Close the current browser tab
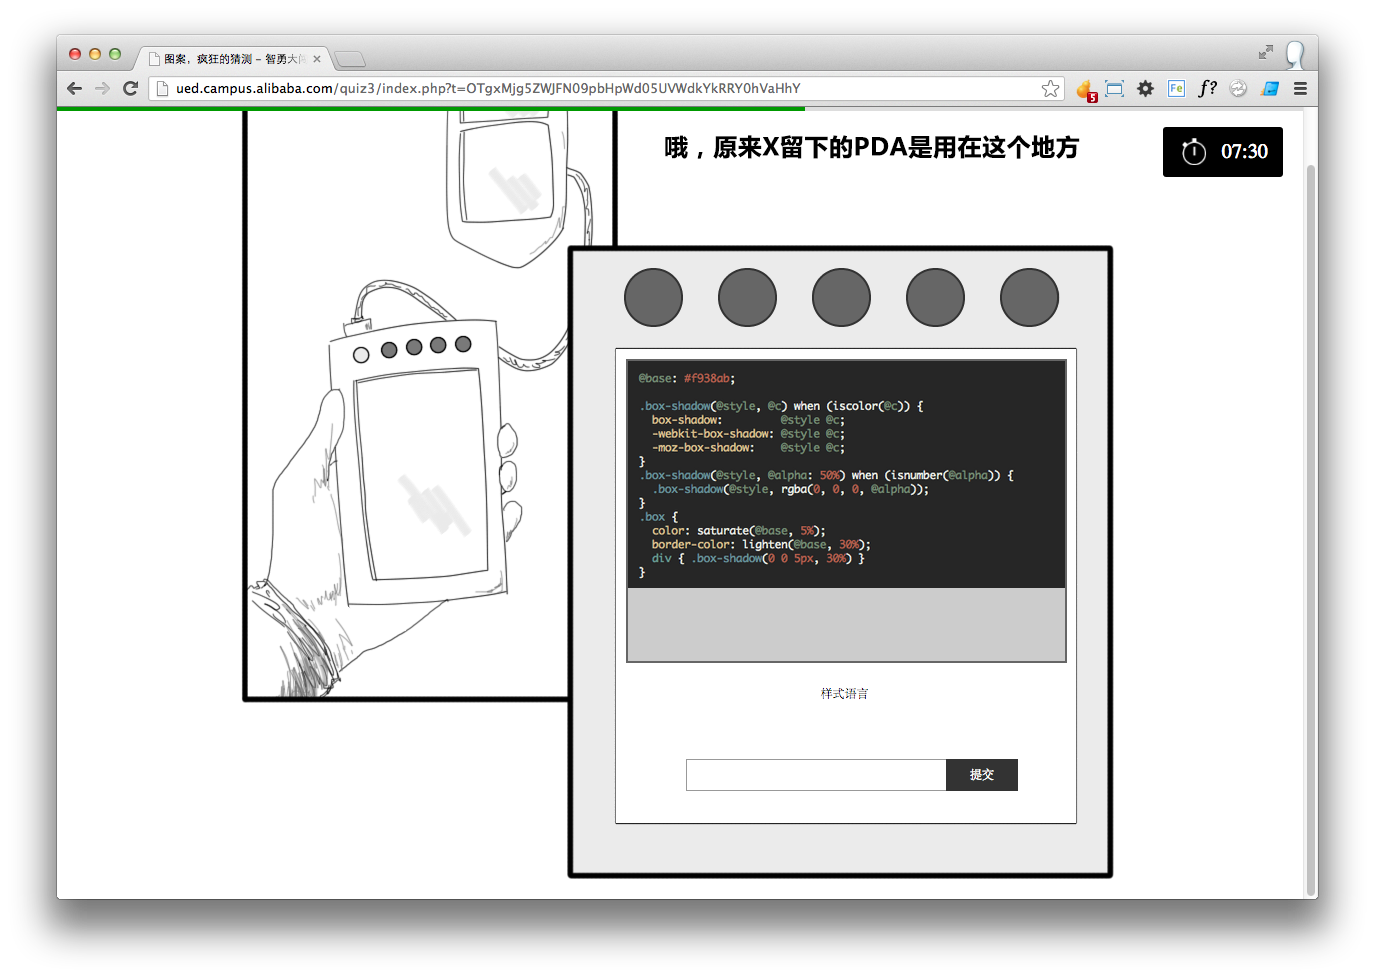Screen dimensions: 1375x978 pyautogui.click(x=317, y=59)
